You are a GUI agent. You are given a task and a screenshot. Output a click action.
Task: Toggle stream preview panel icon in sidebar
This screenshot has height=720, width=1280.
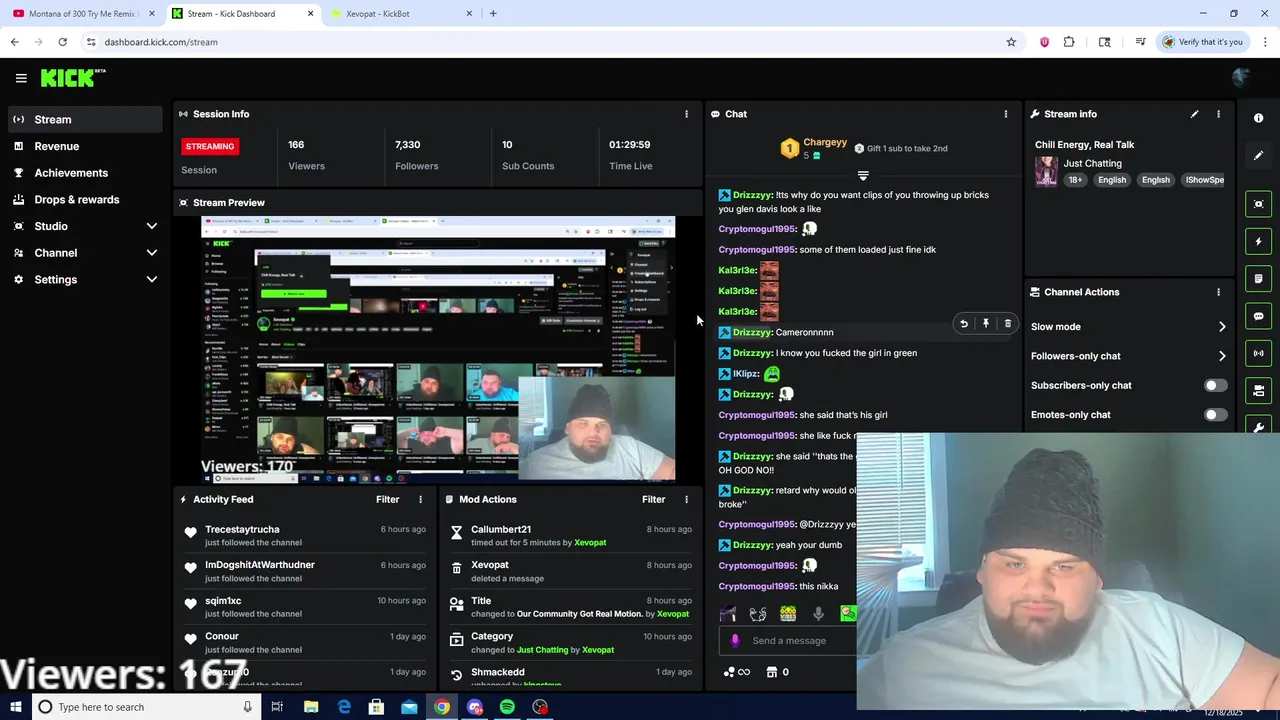coord(1259,204)
